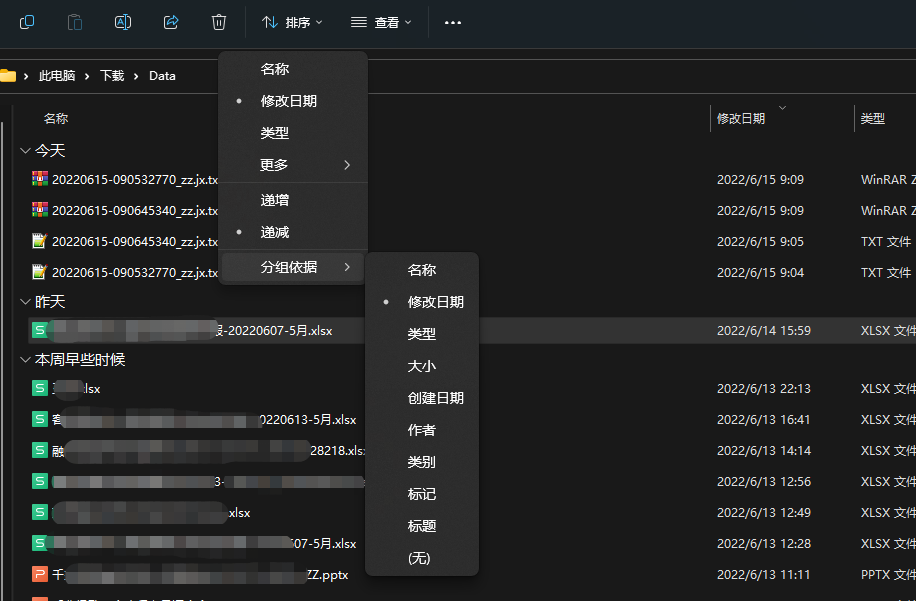Select 递减 descending sort order

[x=275, y=232]
